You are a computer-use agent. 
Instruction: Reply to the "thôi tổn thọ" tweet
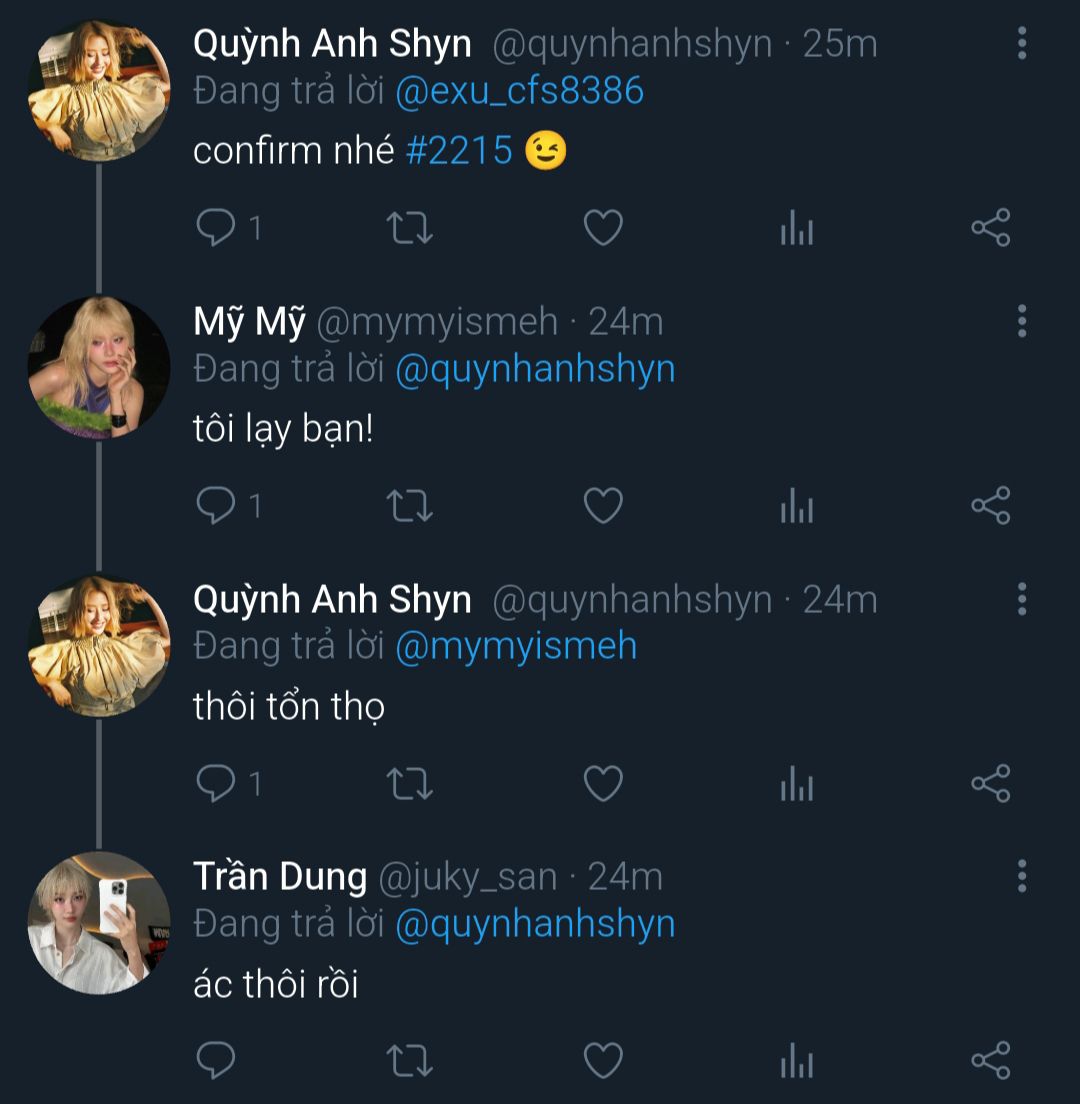coord(216,783)
